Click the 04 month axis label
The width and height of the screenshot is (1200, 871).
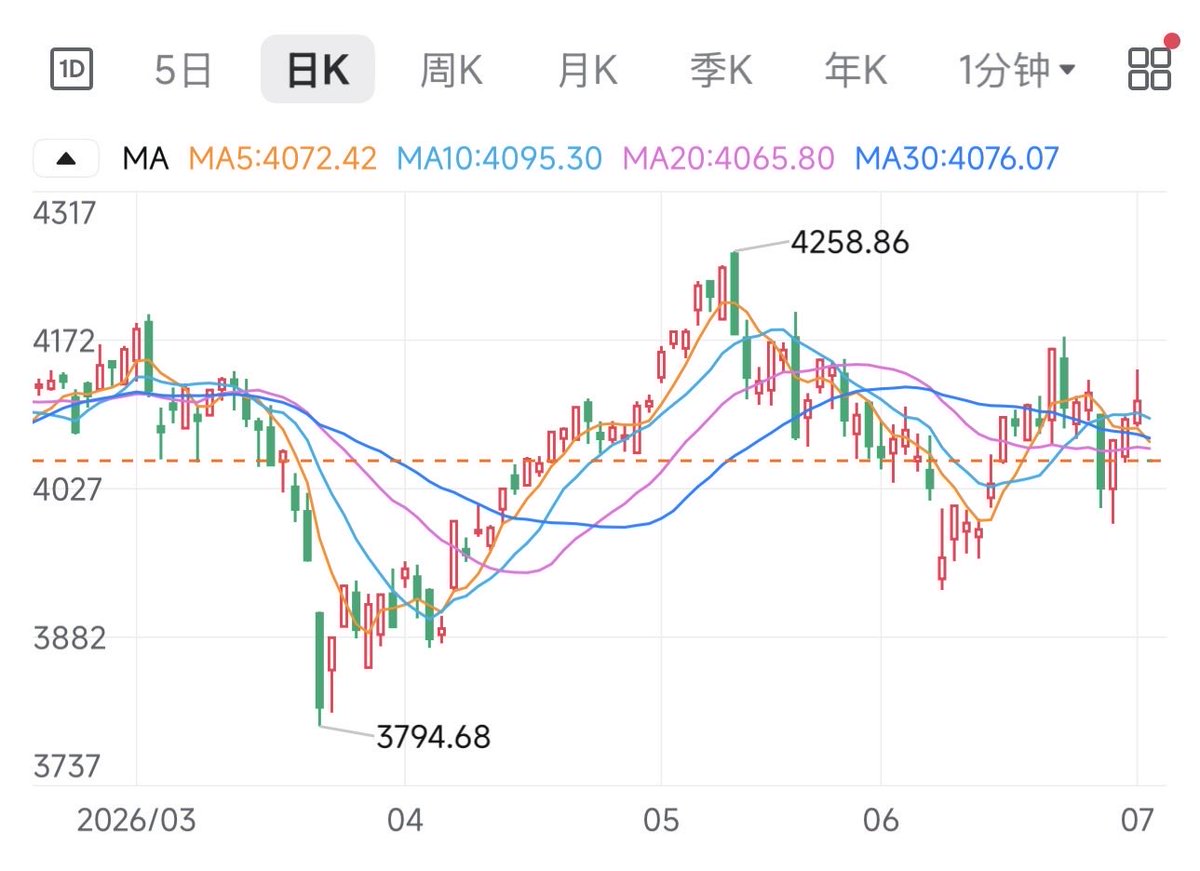tap(405, 821)
